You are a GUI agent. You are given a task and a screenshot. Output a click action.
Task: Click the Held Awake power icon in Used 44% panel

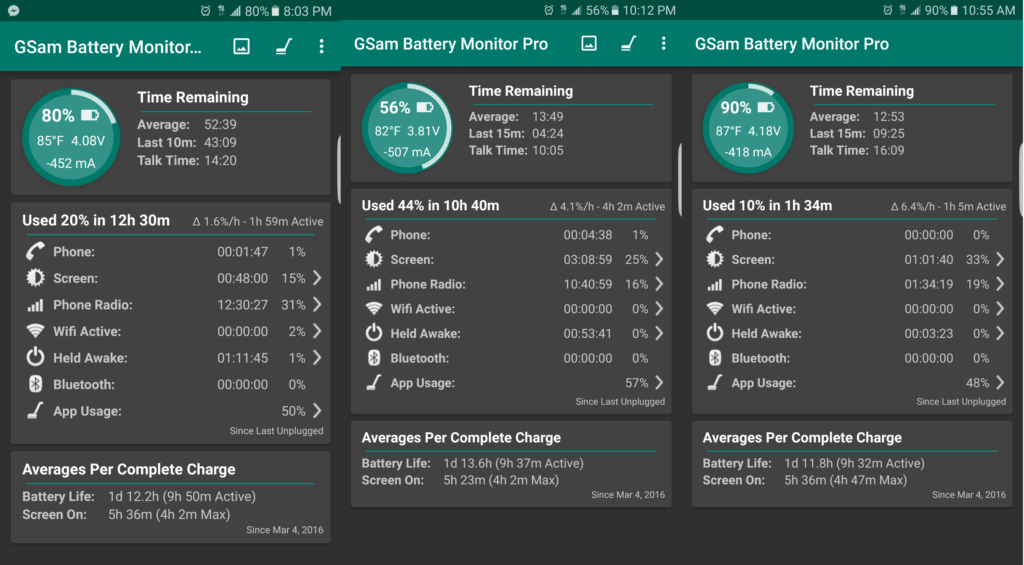click(x=374, y=333)
